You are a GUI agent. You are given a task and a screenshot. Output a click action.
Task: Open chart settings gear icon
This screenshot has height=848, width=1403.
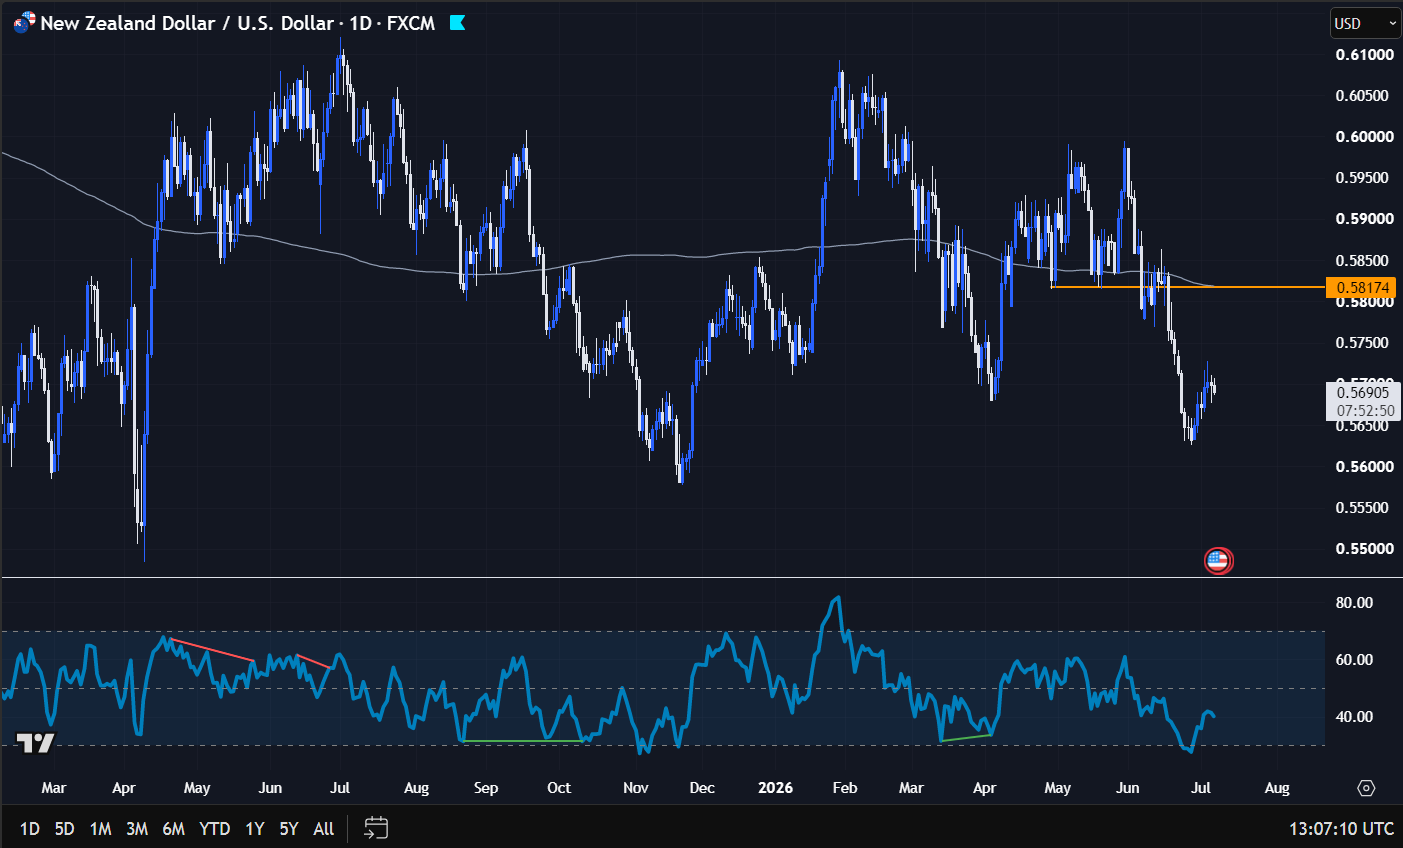pyautogui.click(x=1366, y=788)
